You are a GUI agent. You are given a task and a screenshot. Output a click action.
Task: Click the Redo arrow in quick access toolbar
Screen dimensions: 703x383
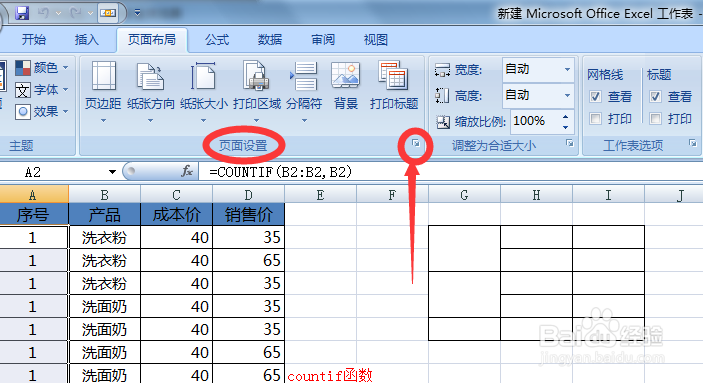[76, 13]
